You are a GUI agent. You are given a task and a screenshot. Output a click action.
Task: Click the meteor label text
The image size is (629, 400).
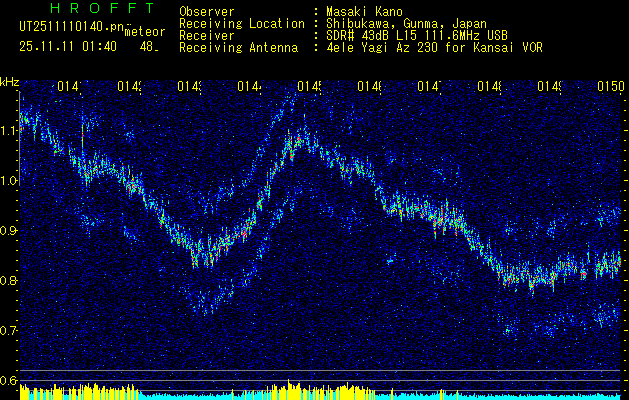coord(143,33)
